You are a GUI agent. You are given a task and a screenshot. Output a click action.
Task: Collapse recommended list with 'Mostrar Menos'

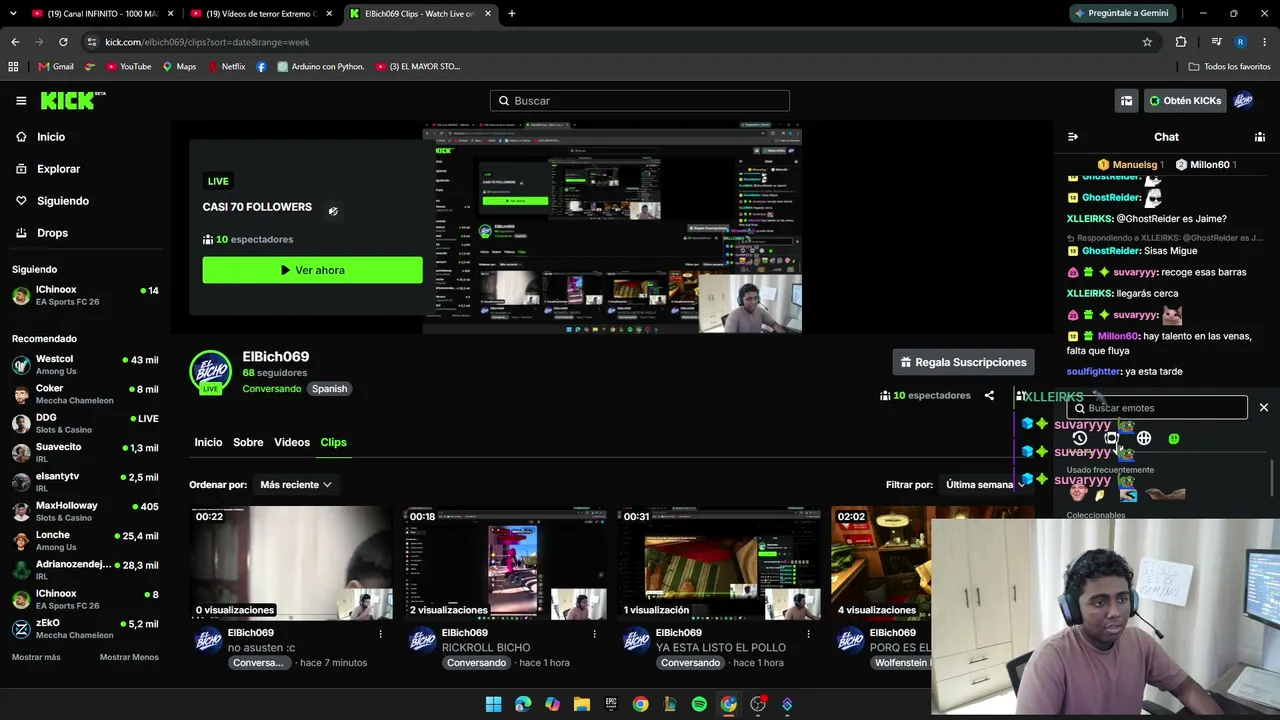(x=129, y=657)
